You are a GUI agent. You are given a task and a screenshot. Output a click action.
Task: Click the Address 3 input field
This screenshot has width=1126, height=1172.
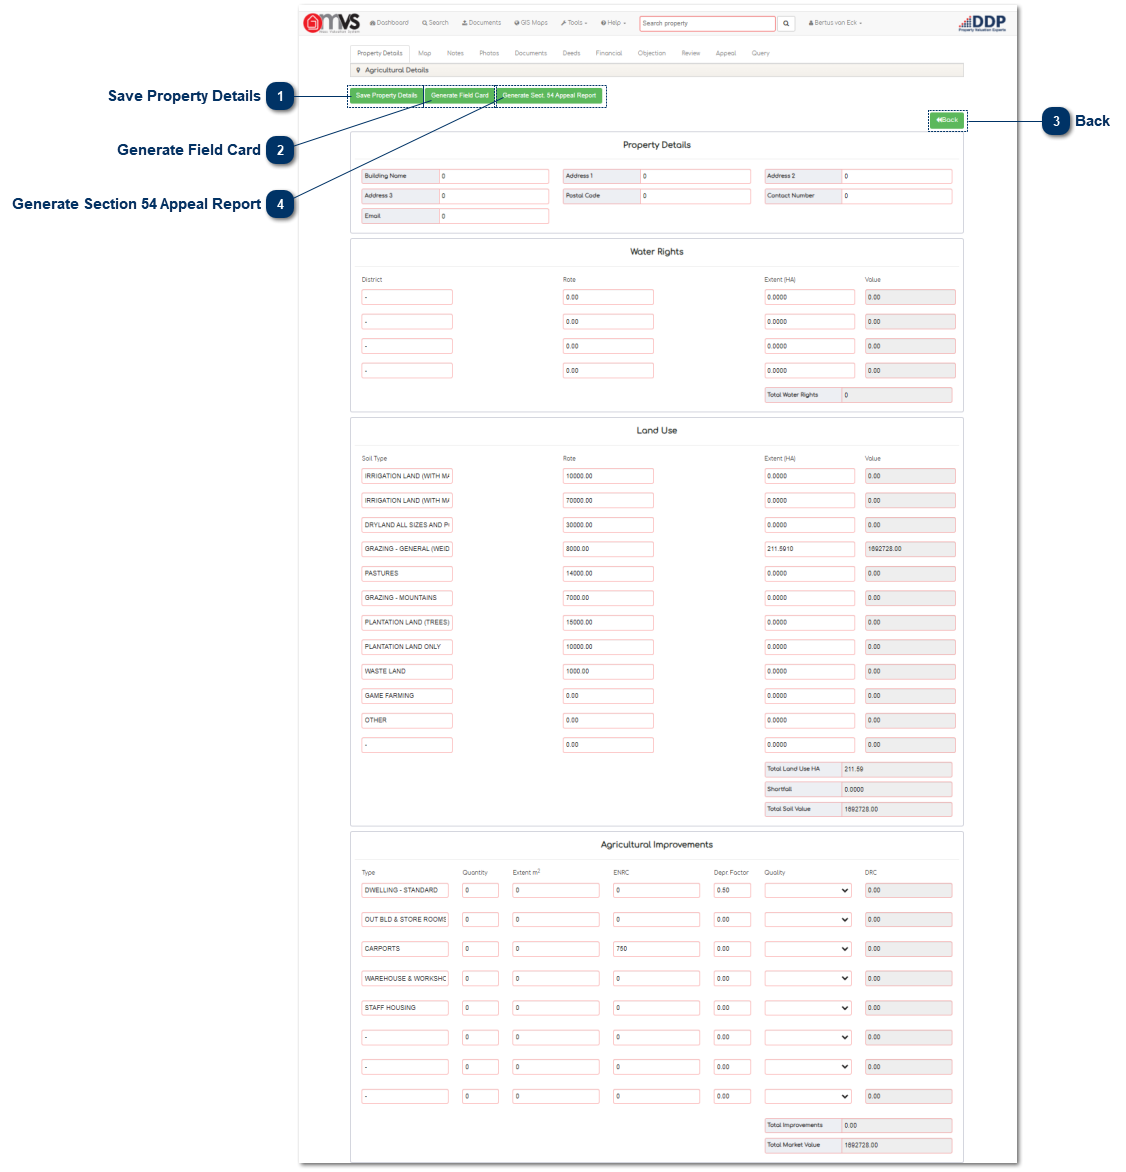tap(494, 196)
